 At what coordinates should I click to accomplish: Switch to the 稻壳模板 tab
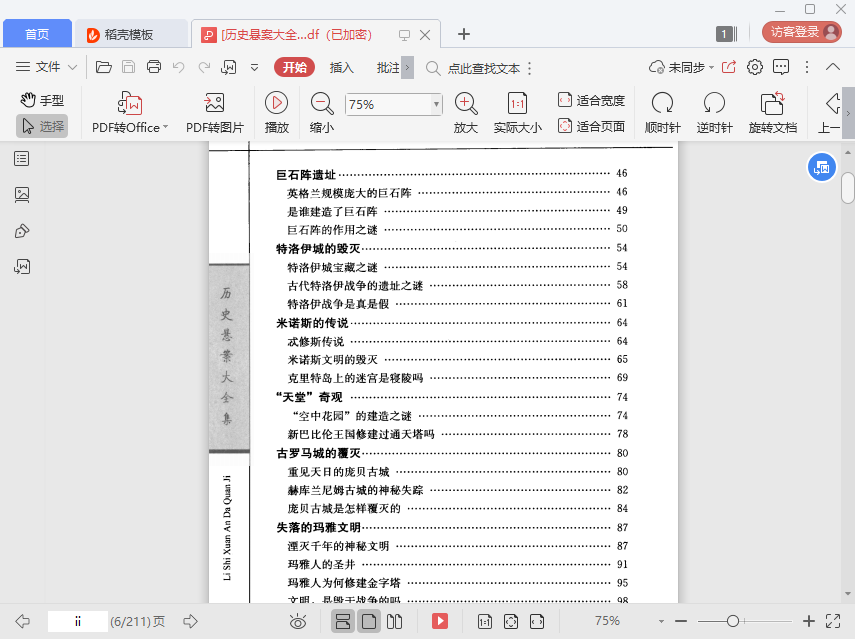130,34
